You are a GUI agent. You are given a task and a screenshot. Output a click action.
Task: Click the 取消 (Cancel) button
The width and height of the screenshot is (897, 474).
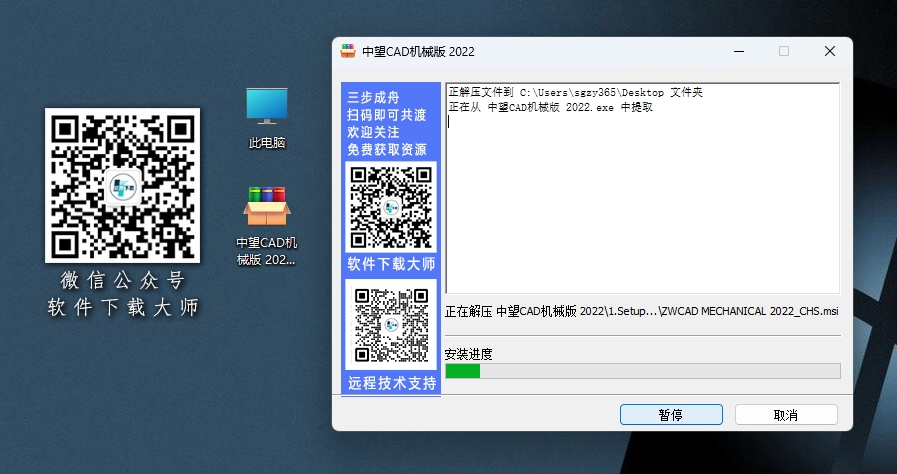[786, 415]
